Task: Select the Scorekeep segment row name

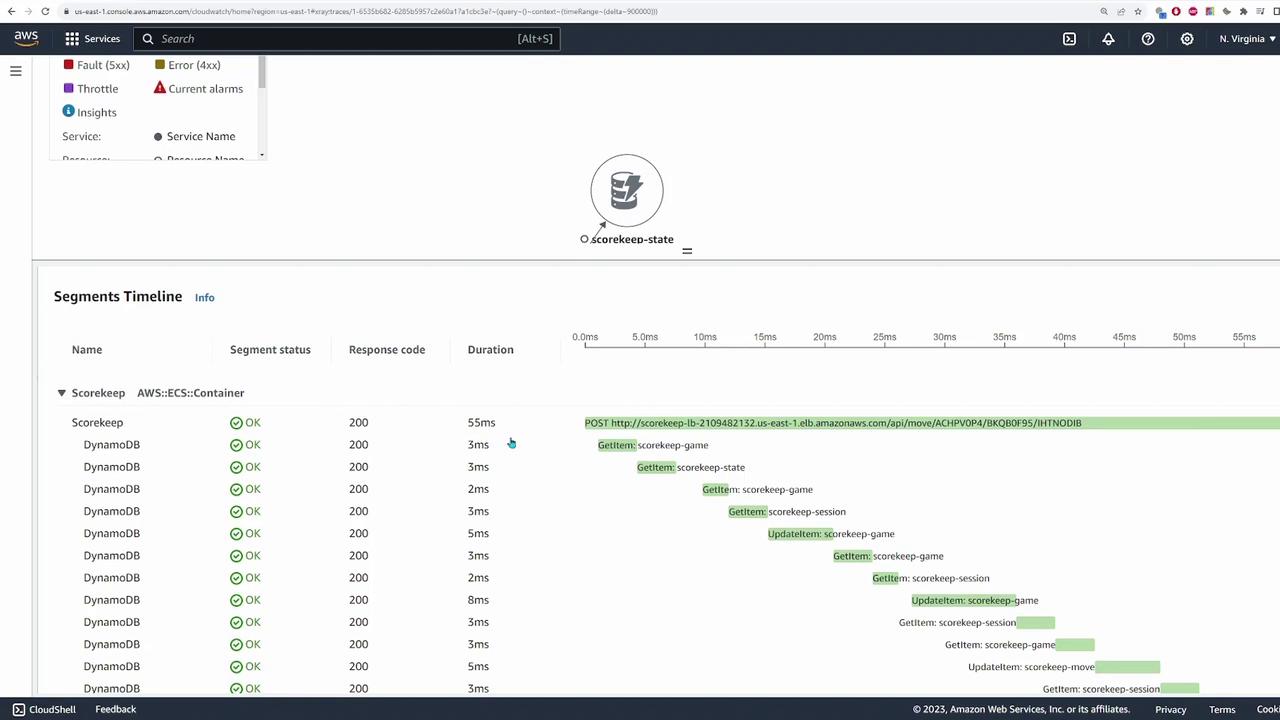Action: point(97,423)
